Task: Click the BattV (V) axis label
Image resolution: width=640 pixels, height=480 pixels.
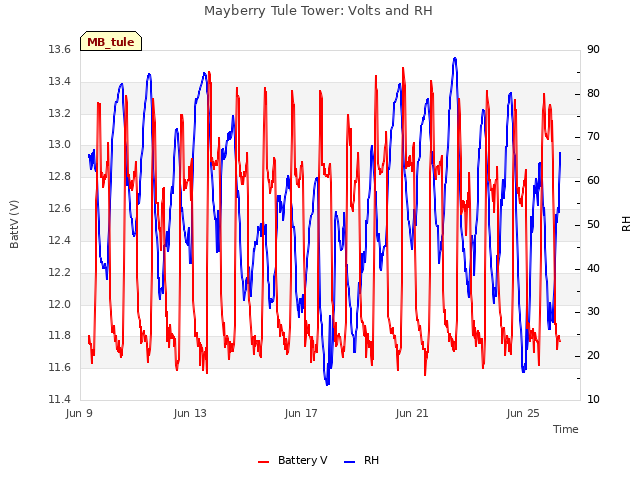Action: [x=14, y=224]
